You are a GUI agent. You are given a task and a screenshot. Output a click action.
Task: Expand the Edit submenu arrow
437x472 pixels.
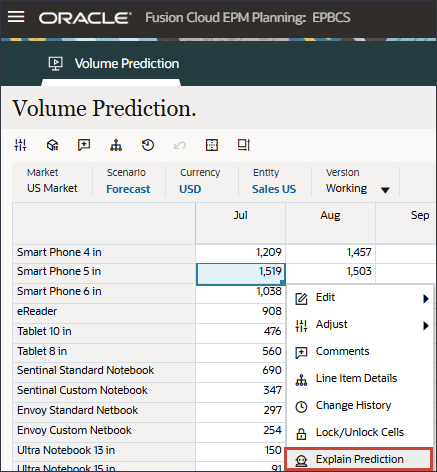coord(426,298)
